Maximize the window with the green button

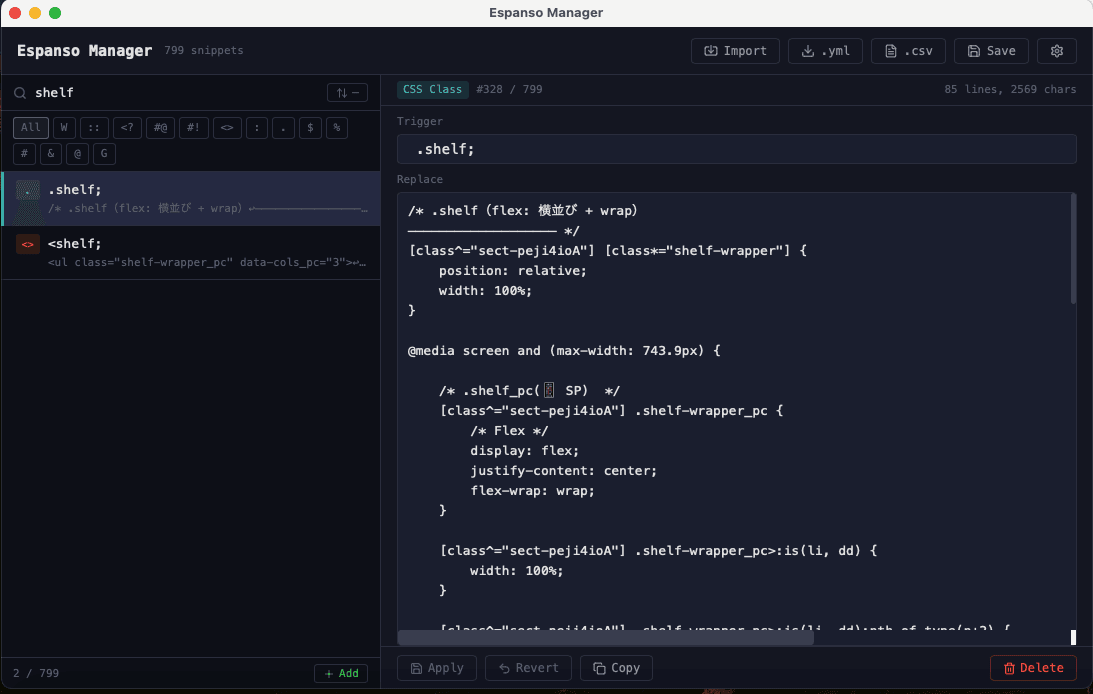(x=55, y=13)
